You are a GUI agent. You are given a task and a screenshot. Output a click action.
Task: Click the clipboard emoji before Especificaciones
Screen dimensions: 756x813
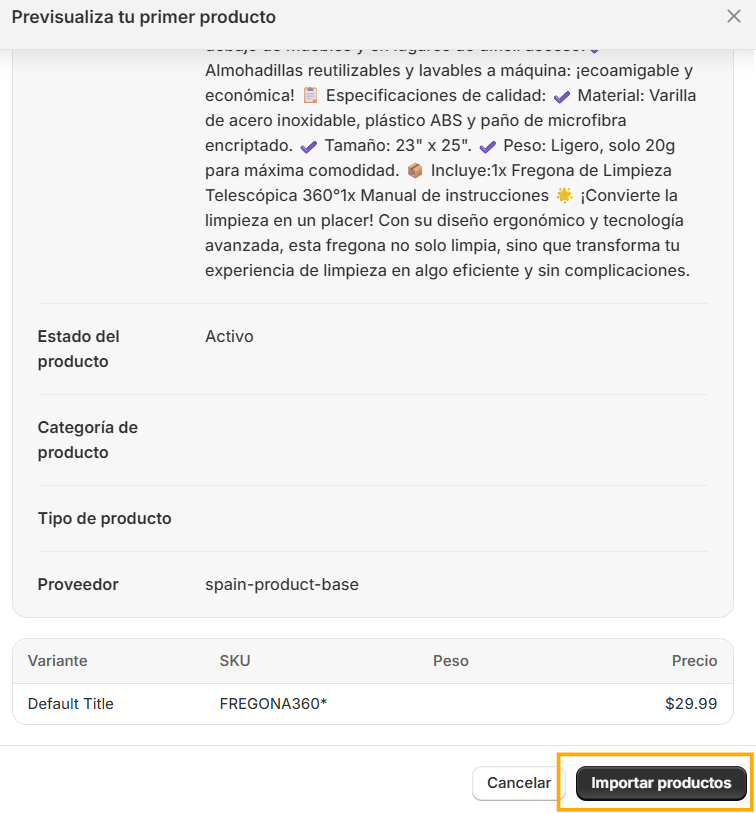coord(310,95)
